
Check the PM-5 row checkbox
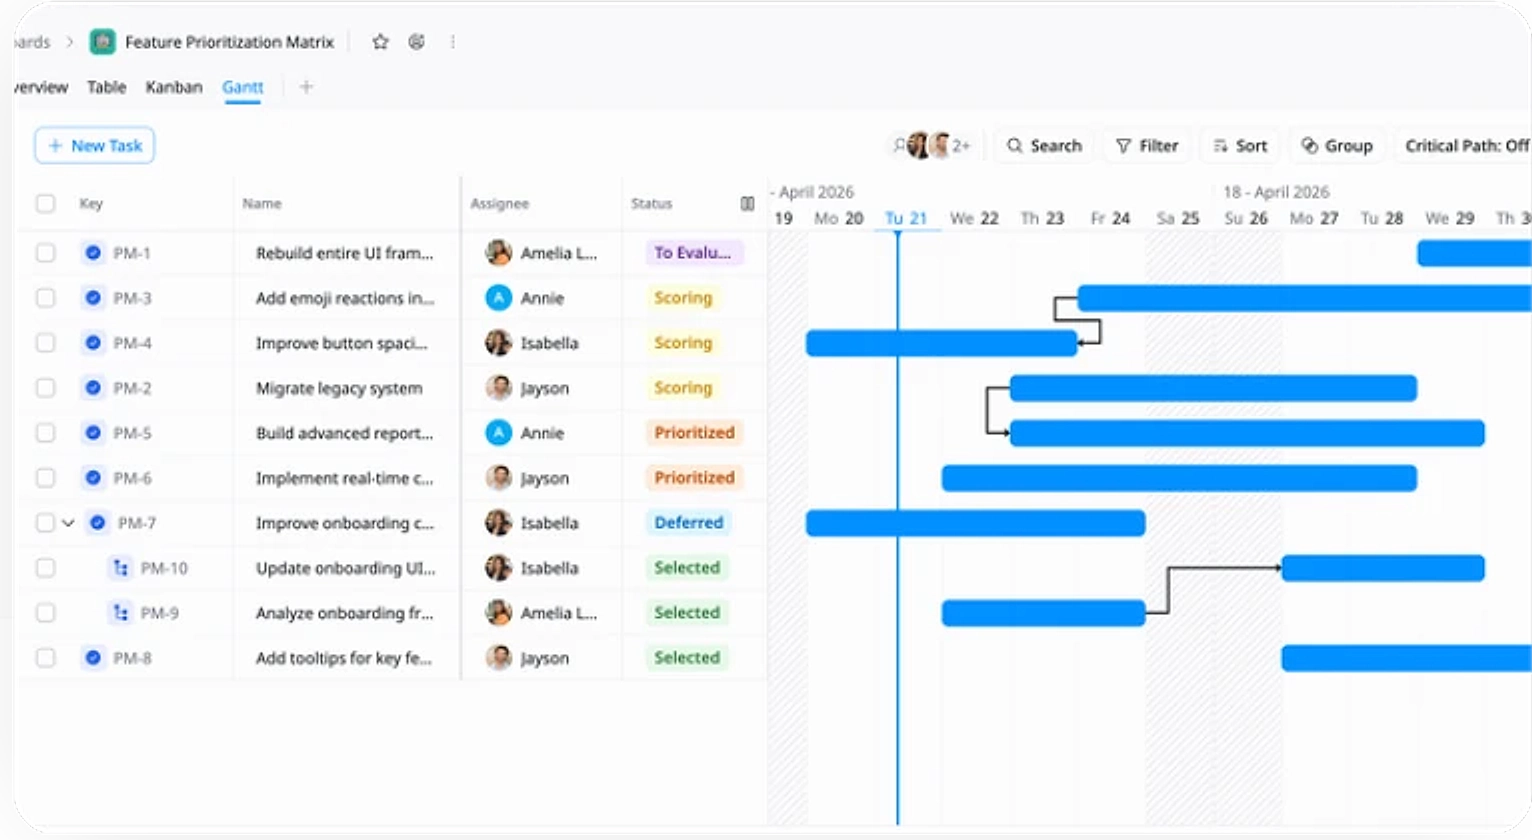45,433
